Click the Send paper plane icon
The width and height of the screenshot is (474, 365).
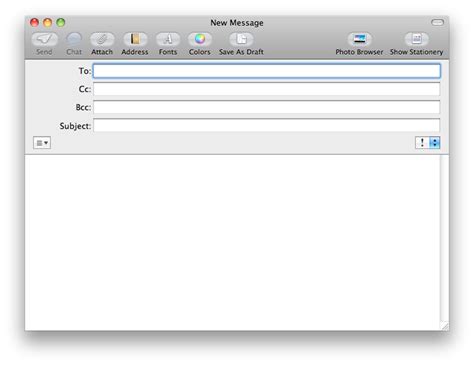(x=44, y=40)
